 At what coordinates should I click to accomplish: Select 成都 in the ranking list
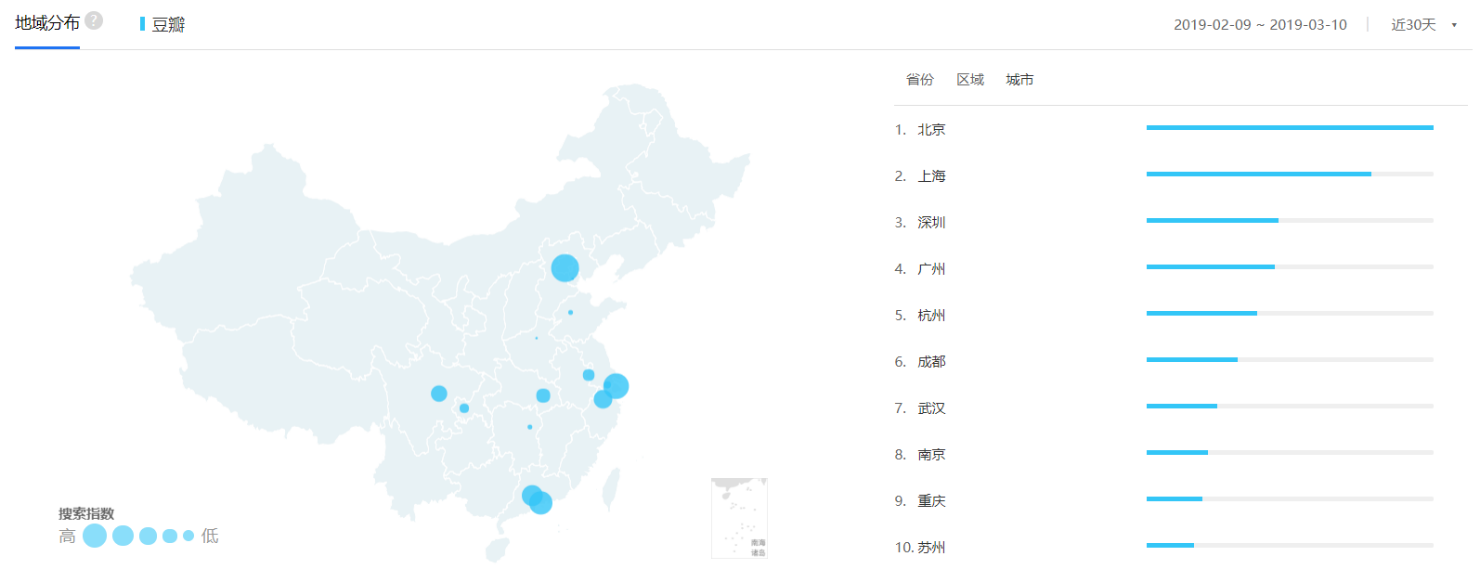931,362
